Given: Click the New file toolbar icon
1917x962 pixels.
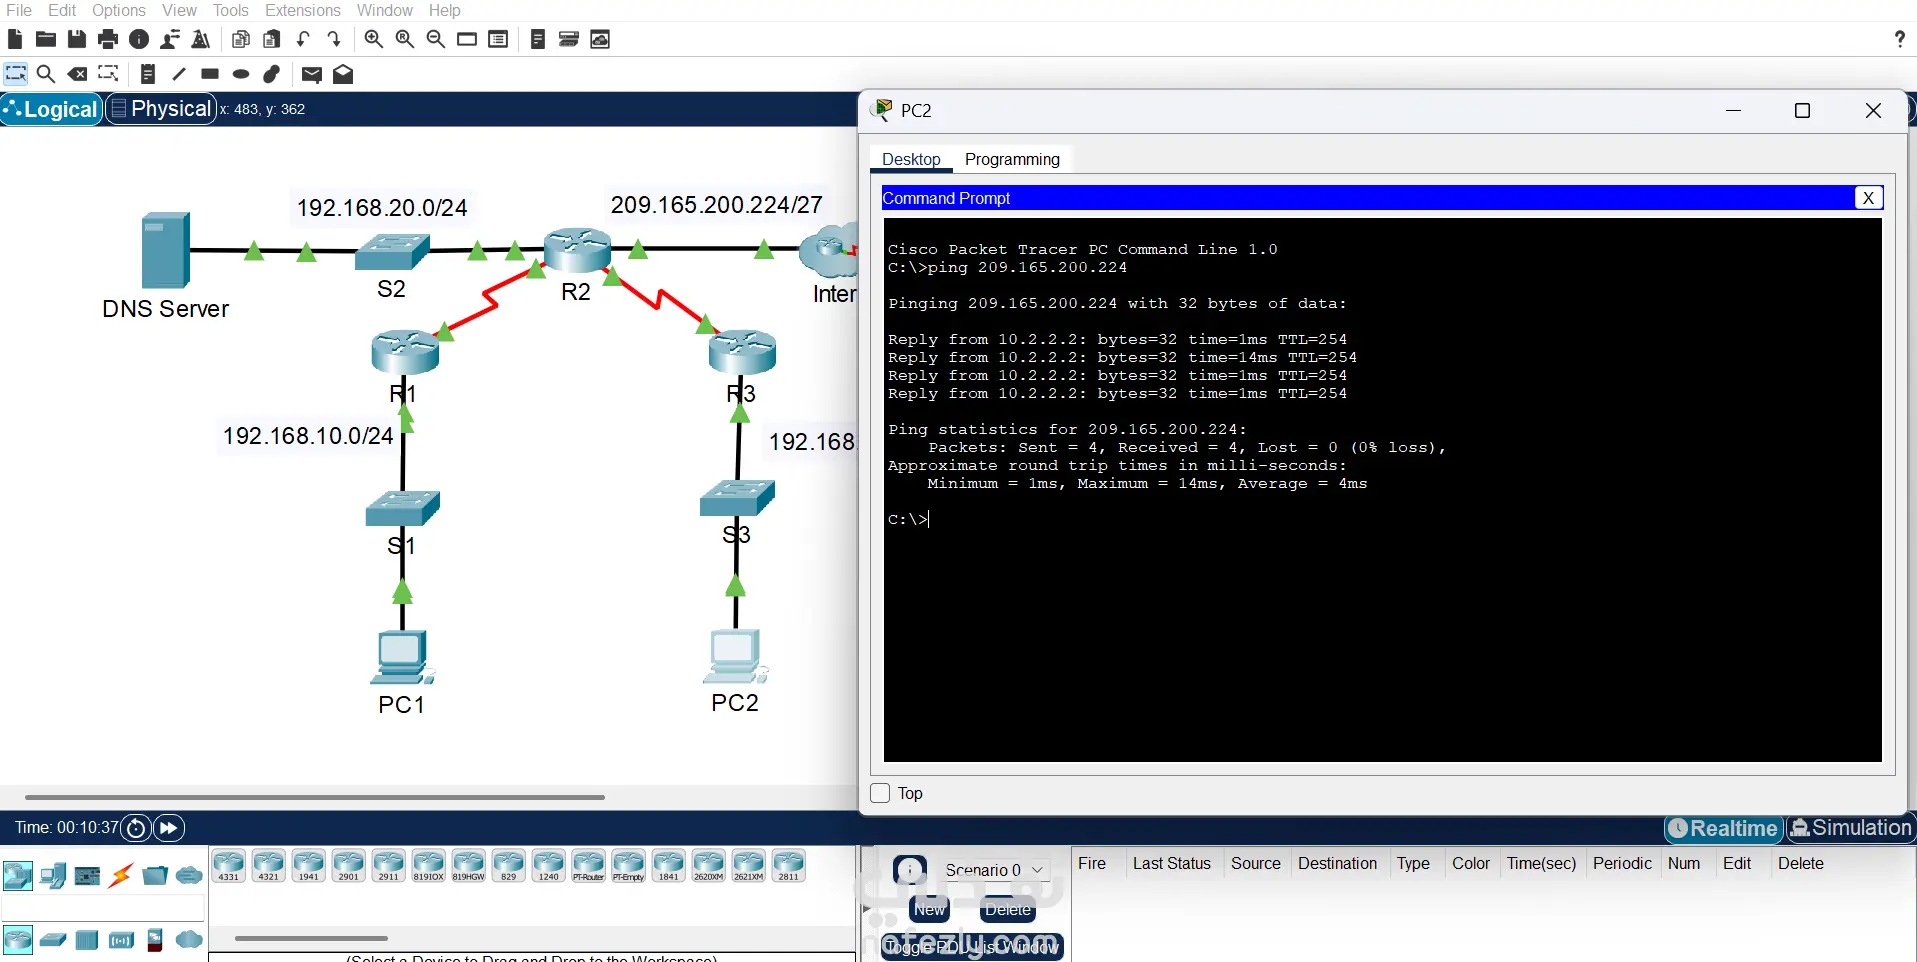Looking at the screenshot, I should point(15,39).
